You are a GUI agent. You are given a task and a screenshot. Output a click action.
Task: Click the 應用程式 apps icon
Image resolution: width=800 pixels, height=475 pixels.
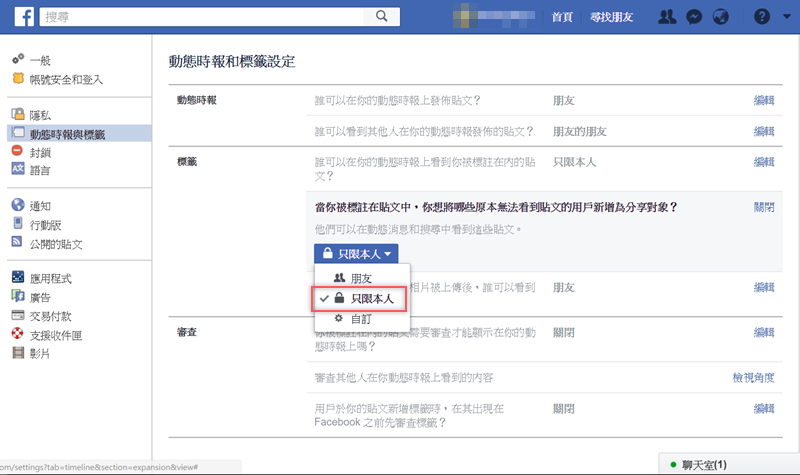pos(18,277)
